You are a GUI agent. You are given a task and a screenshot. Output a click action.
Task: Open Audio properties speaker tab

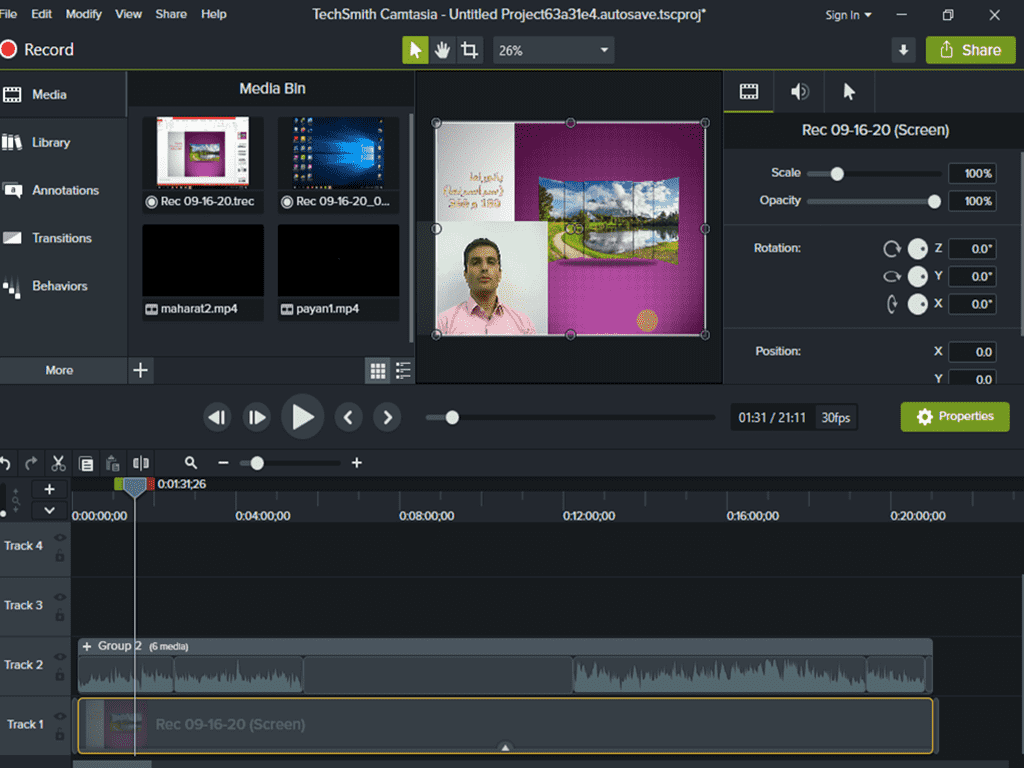pyautogui.click(x=799, y=92)
